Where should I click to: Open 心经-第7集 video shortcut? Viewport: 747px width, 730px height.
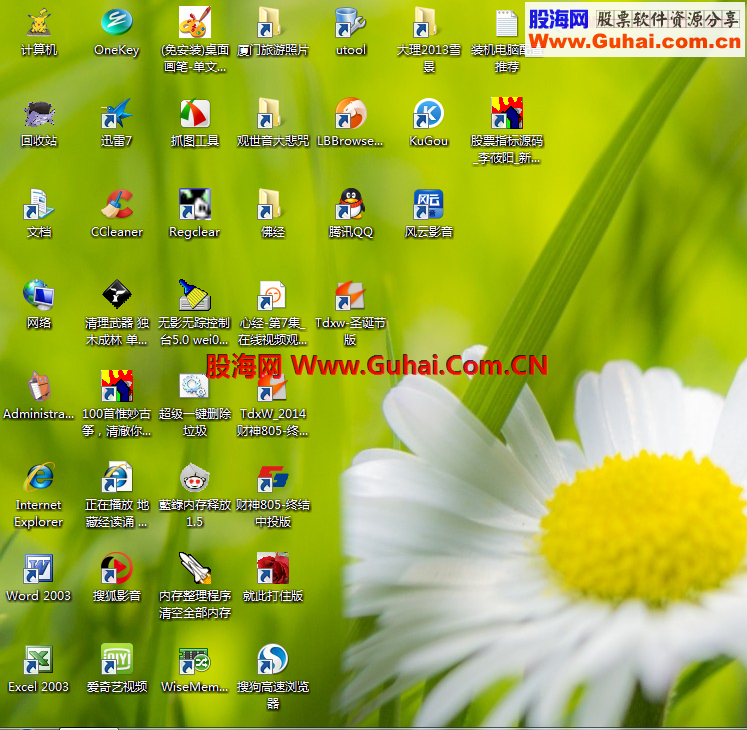pos(273,295)
